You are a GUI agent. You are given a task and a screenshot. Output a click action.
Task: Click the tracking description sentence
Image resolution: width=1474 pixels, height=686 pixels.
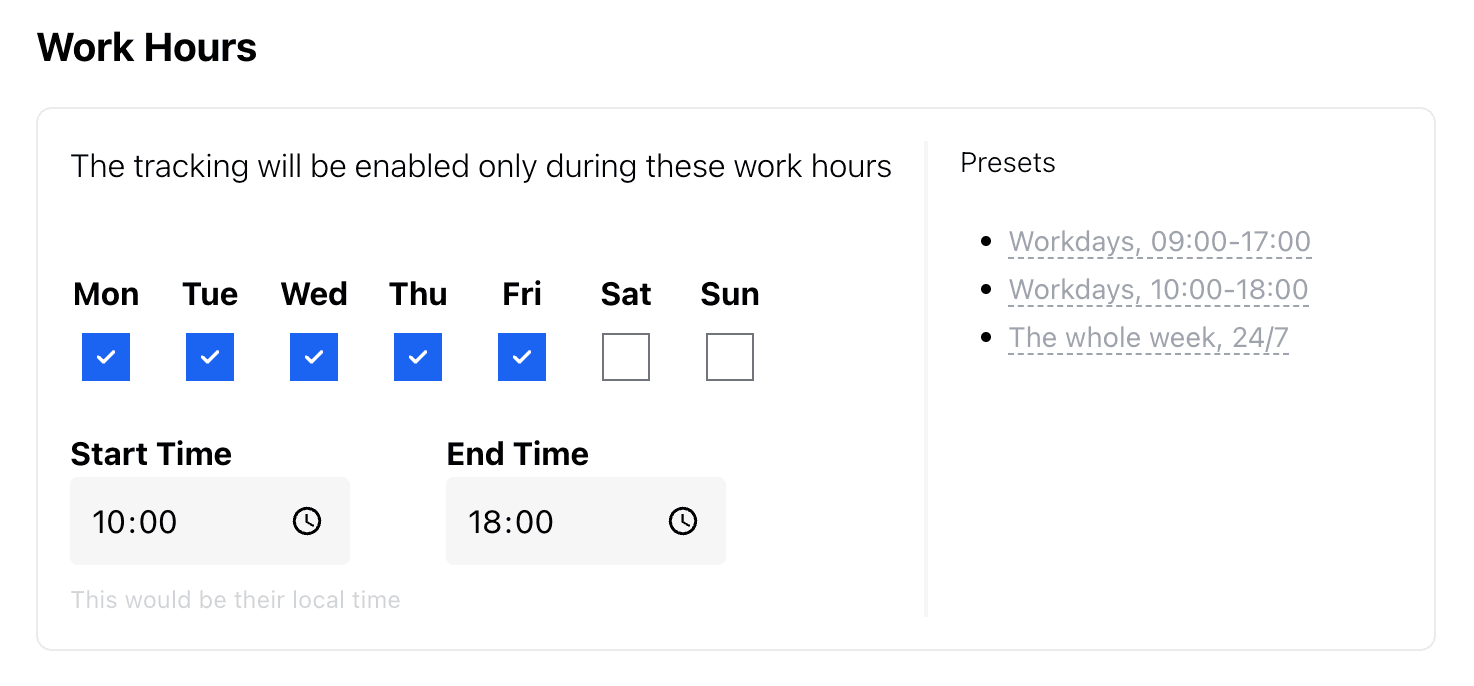coord(480,166)
